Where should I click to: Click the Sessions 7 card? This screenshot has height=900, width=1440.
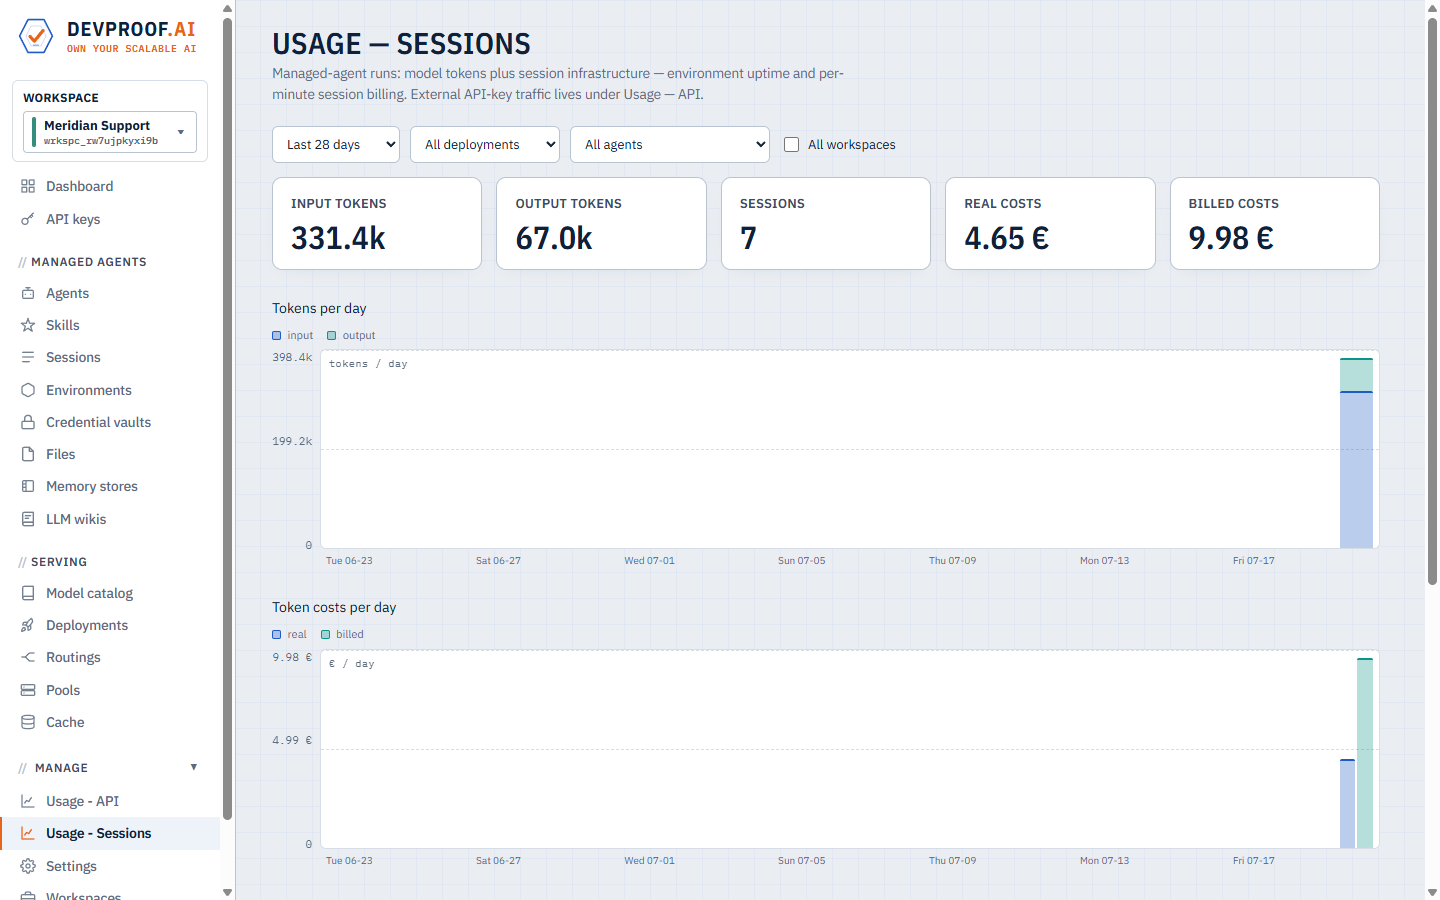[826, 224]
